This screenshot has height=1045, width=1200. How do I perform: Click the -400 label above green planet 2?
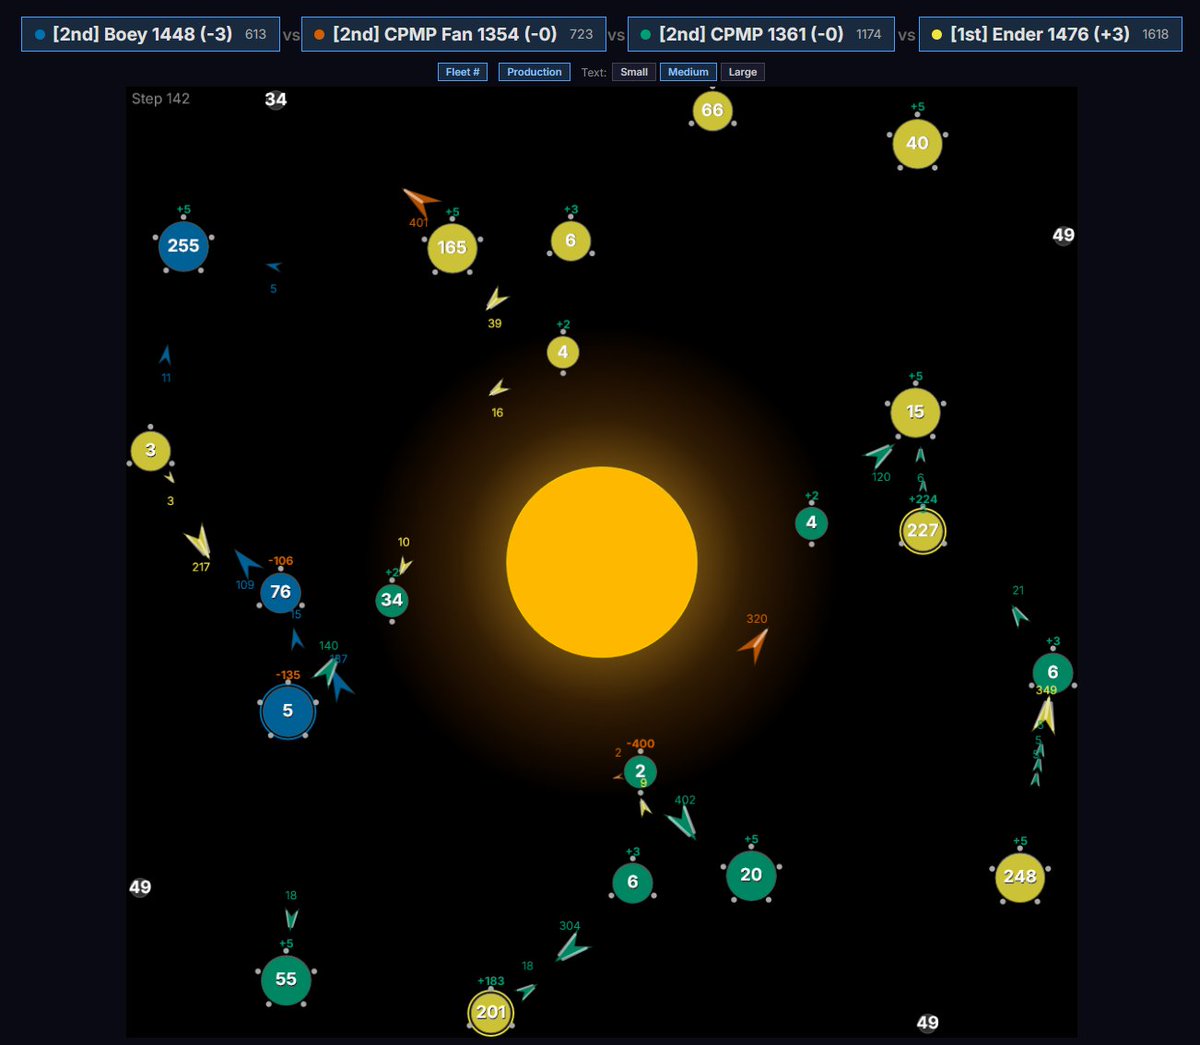(640, 744)
